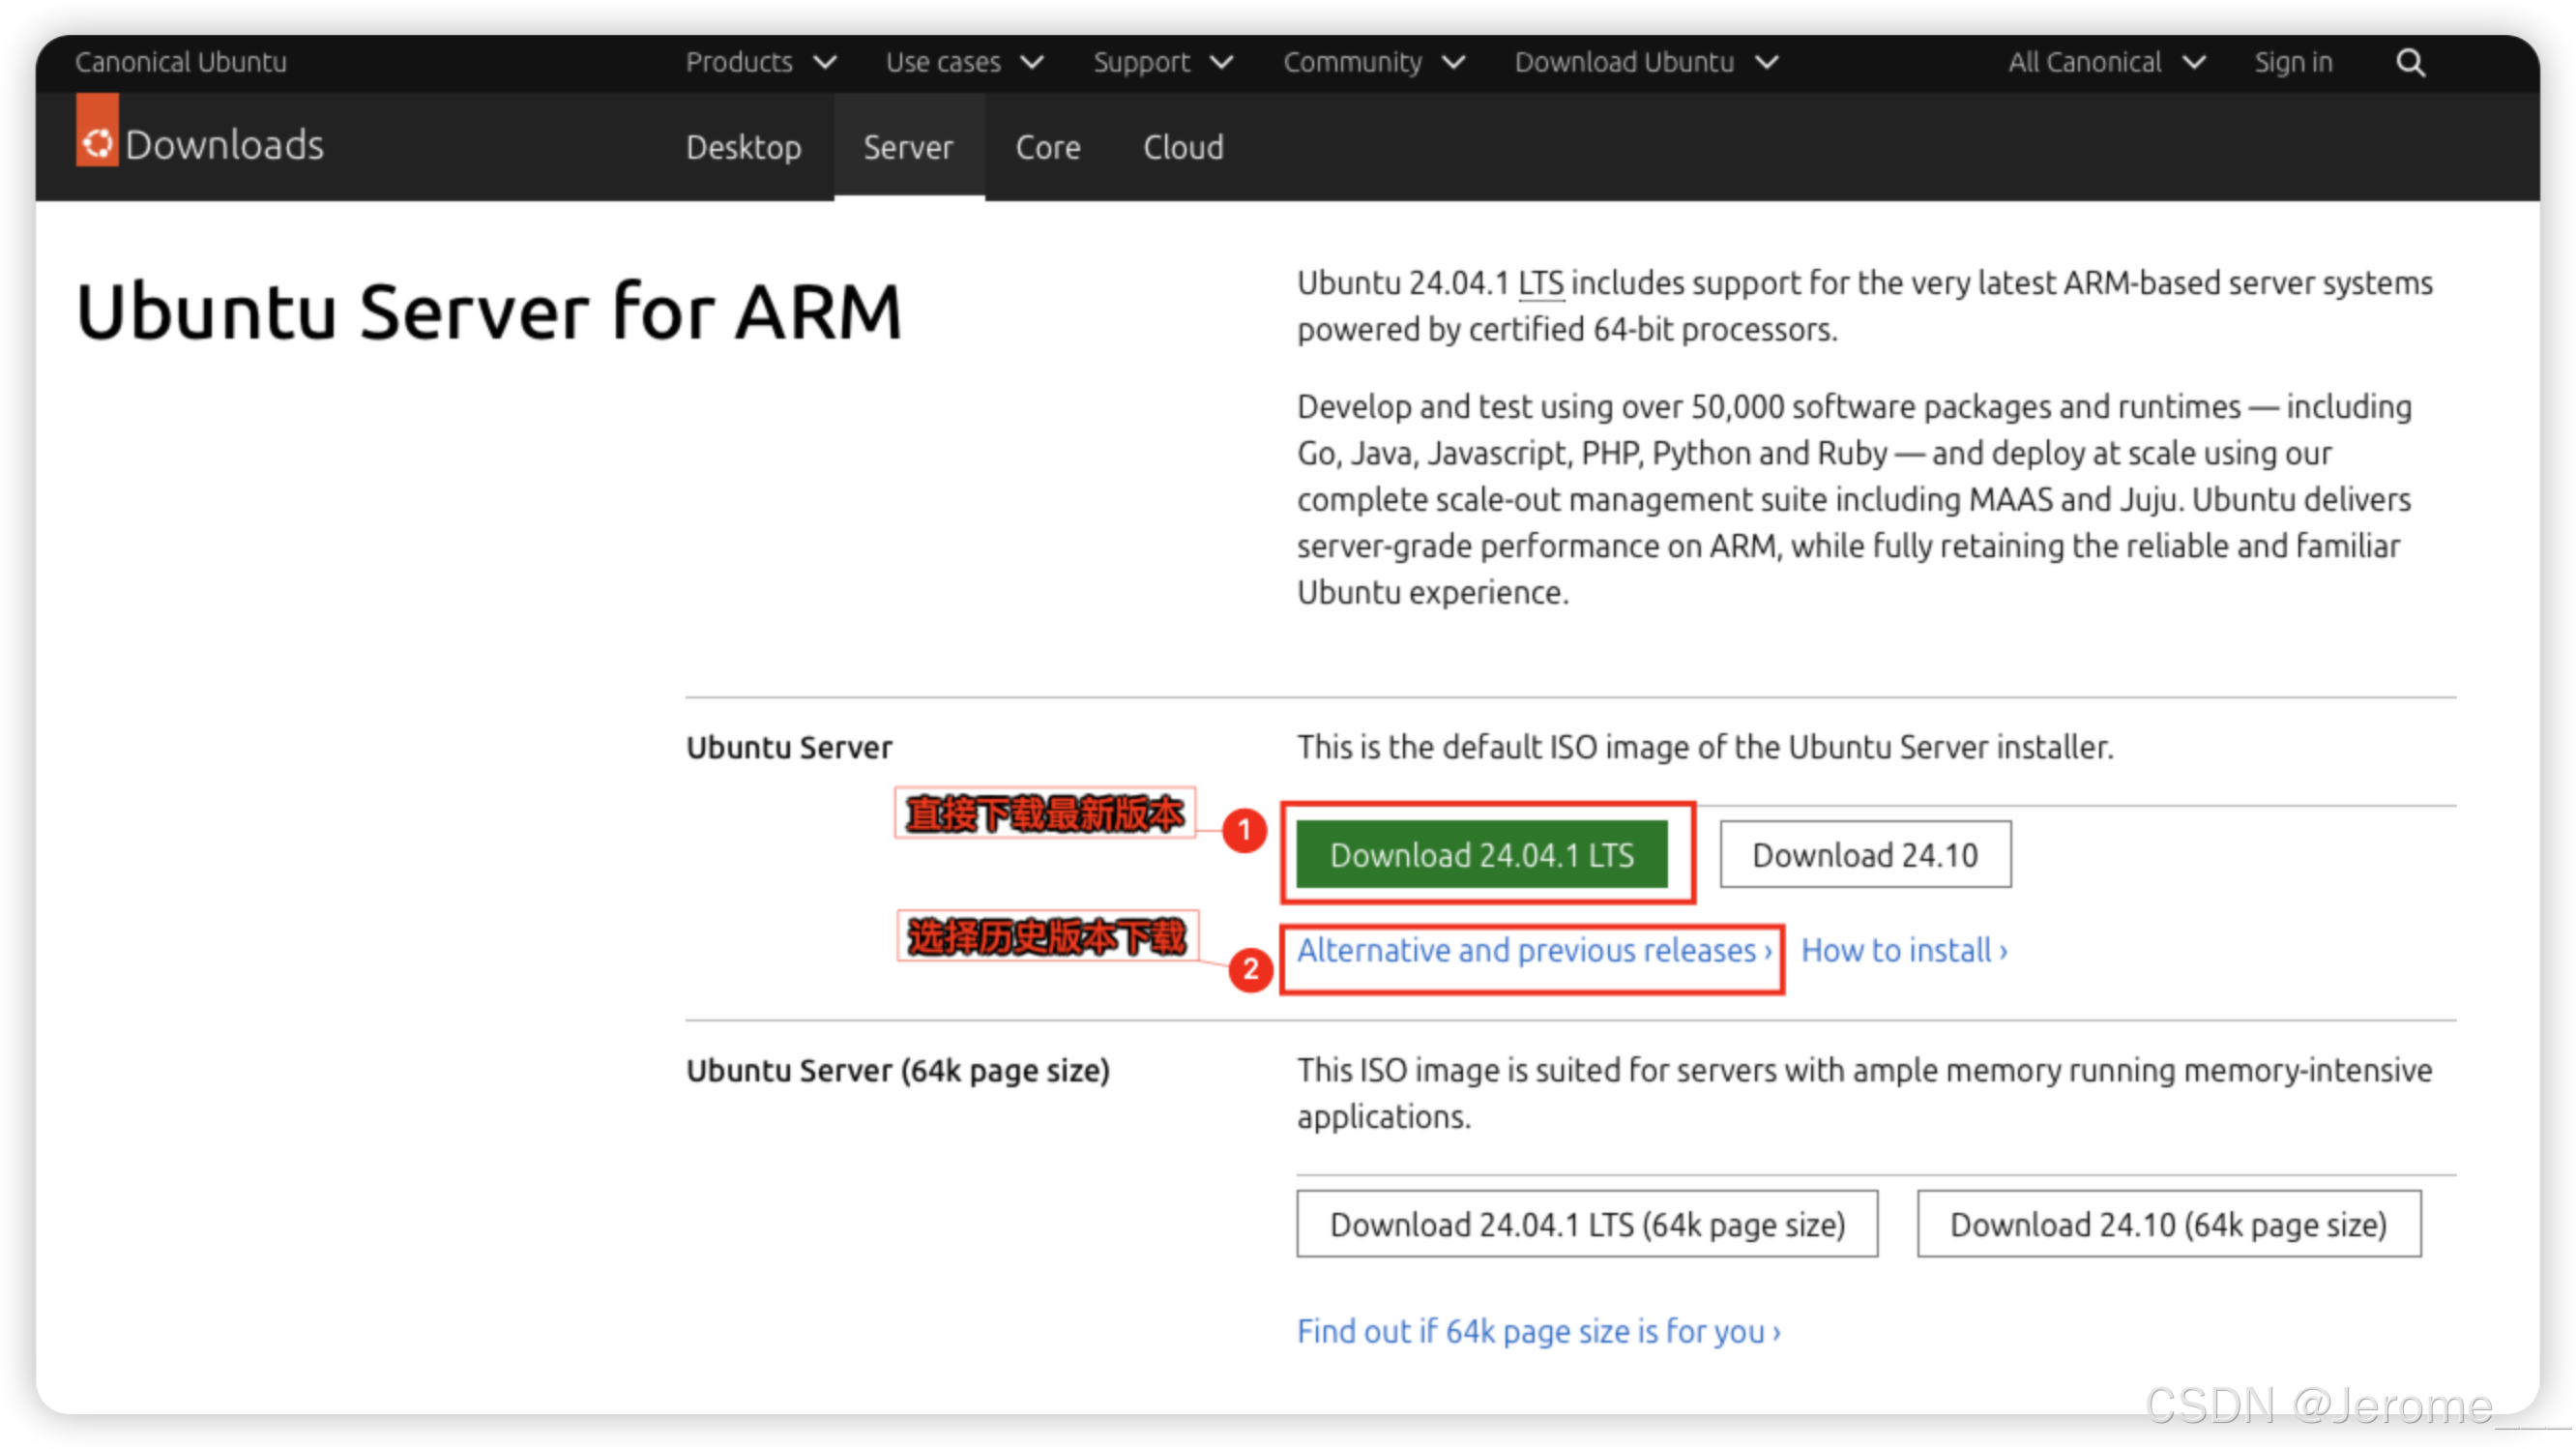Click red annotation circle number 1
This screenshot has width=2576, height=1449.
click(1244, 830)
